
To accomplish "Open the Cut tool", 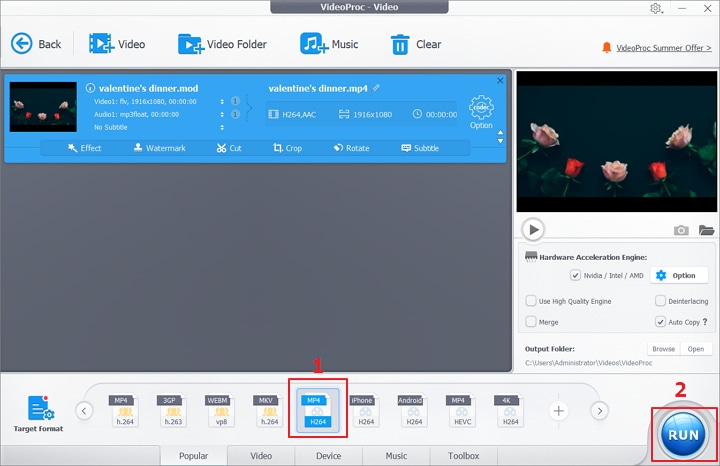I will click(229, 148).
